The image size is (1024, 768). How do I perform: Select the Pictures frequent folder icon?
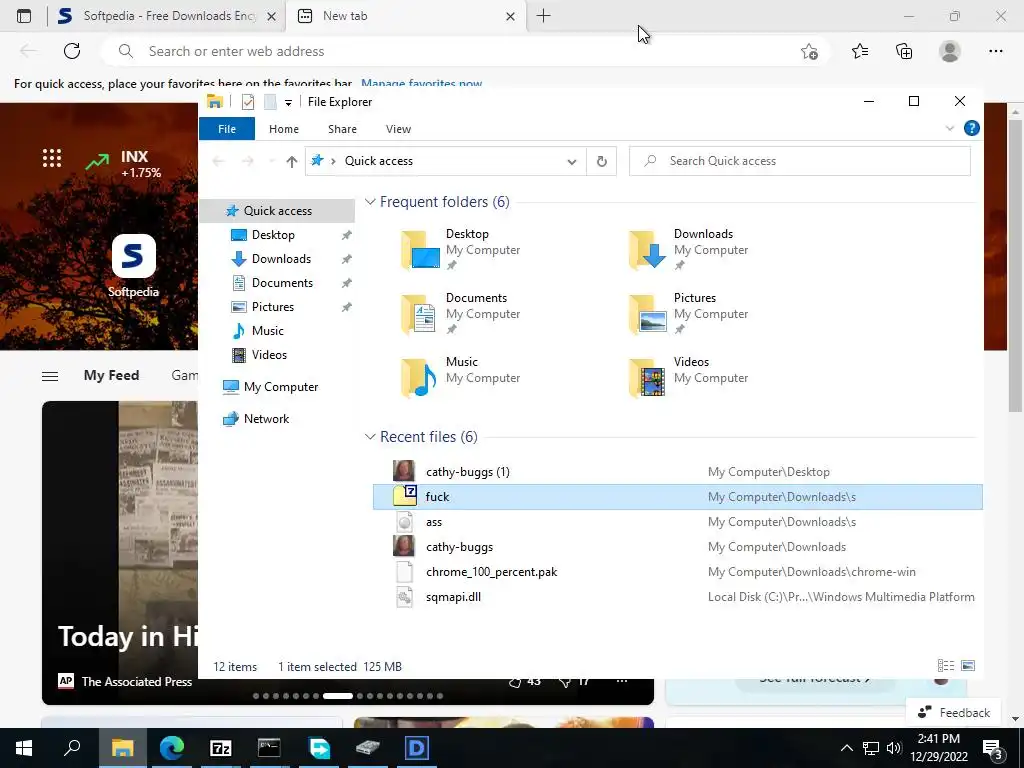coord(647,313)
